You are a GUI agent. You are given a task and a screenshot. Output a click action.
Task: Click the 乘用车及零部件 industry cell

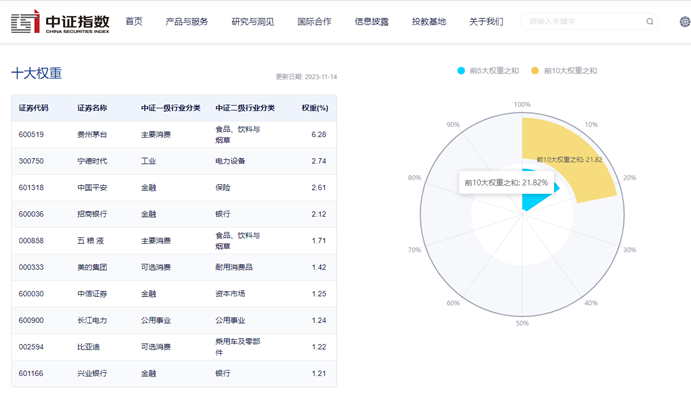pyautogui.click(x=238, y=347)
